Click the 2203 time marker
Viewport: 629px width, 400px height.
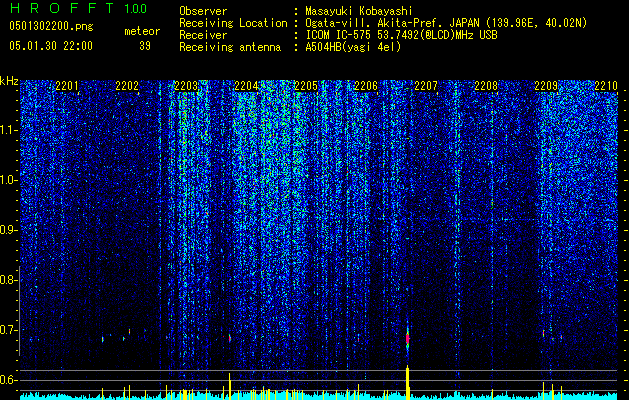[x=187, y=86]
